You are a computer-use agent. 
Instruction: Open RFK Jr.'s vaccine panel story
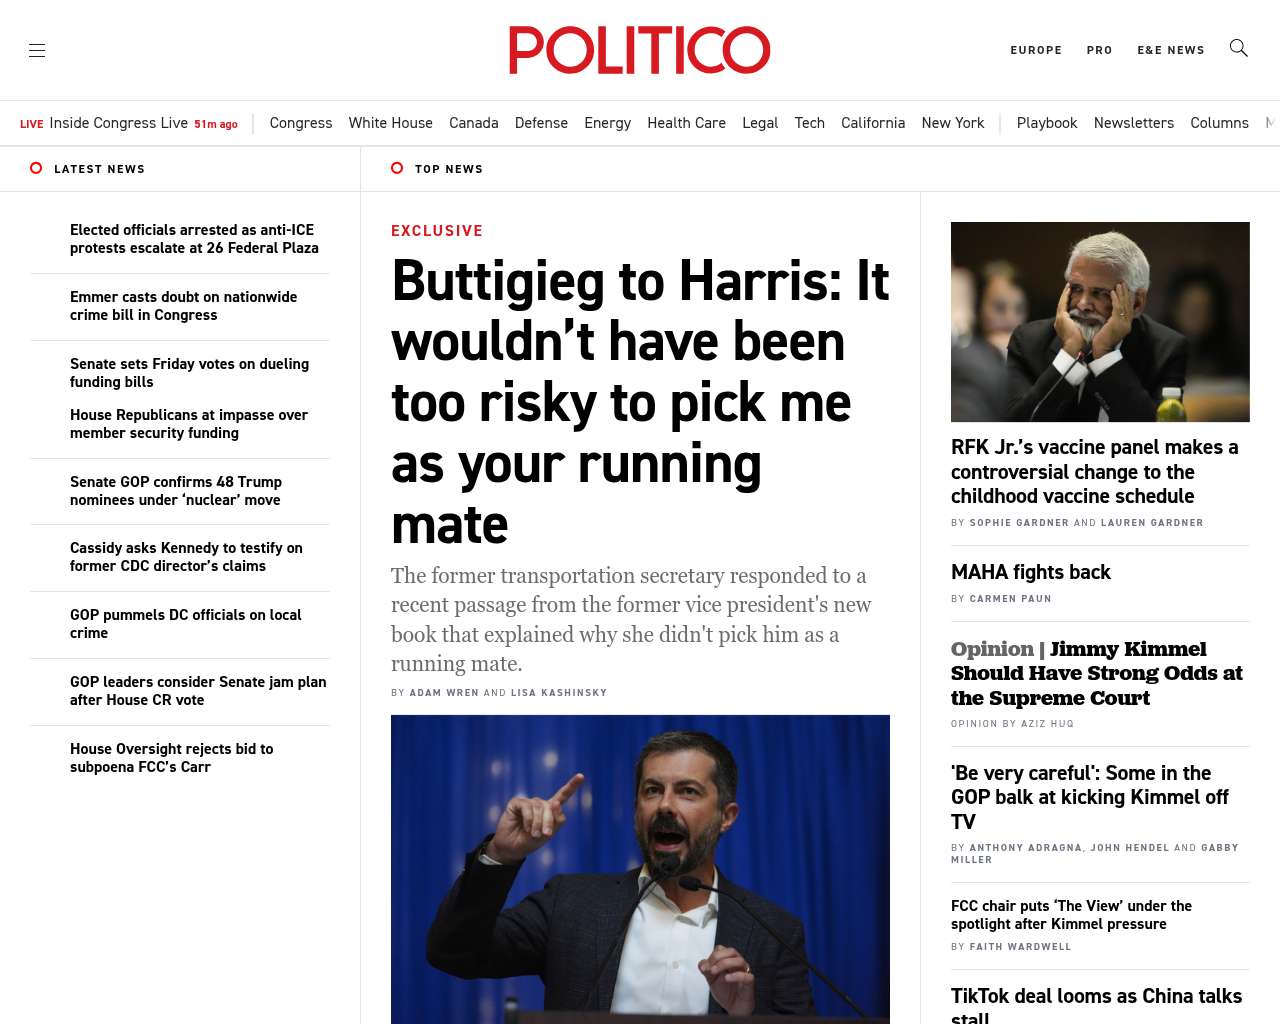click(x=1095, y=472)
